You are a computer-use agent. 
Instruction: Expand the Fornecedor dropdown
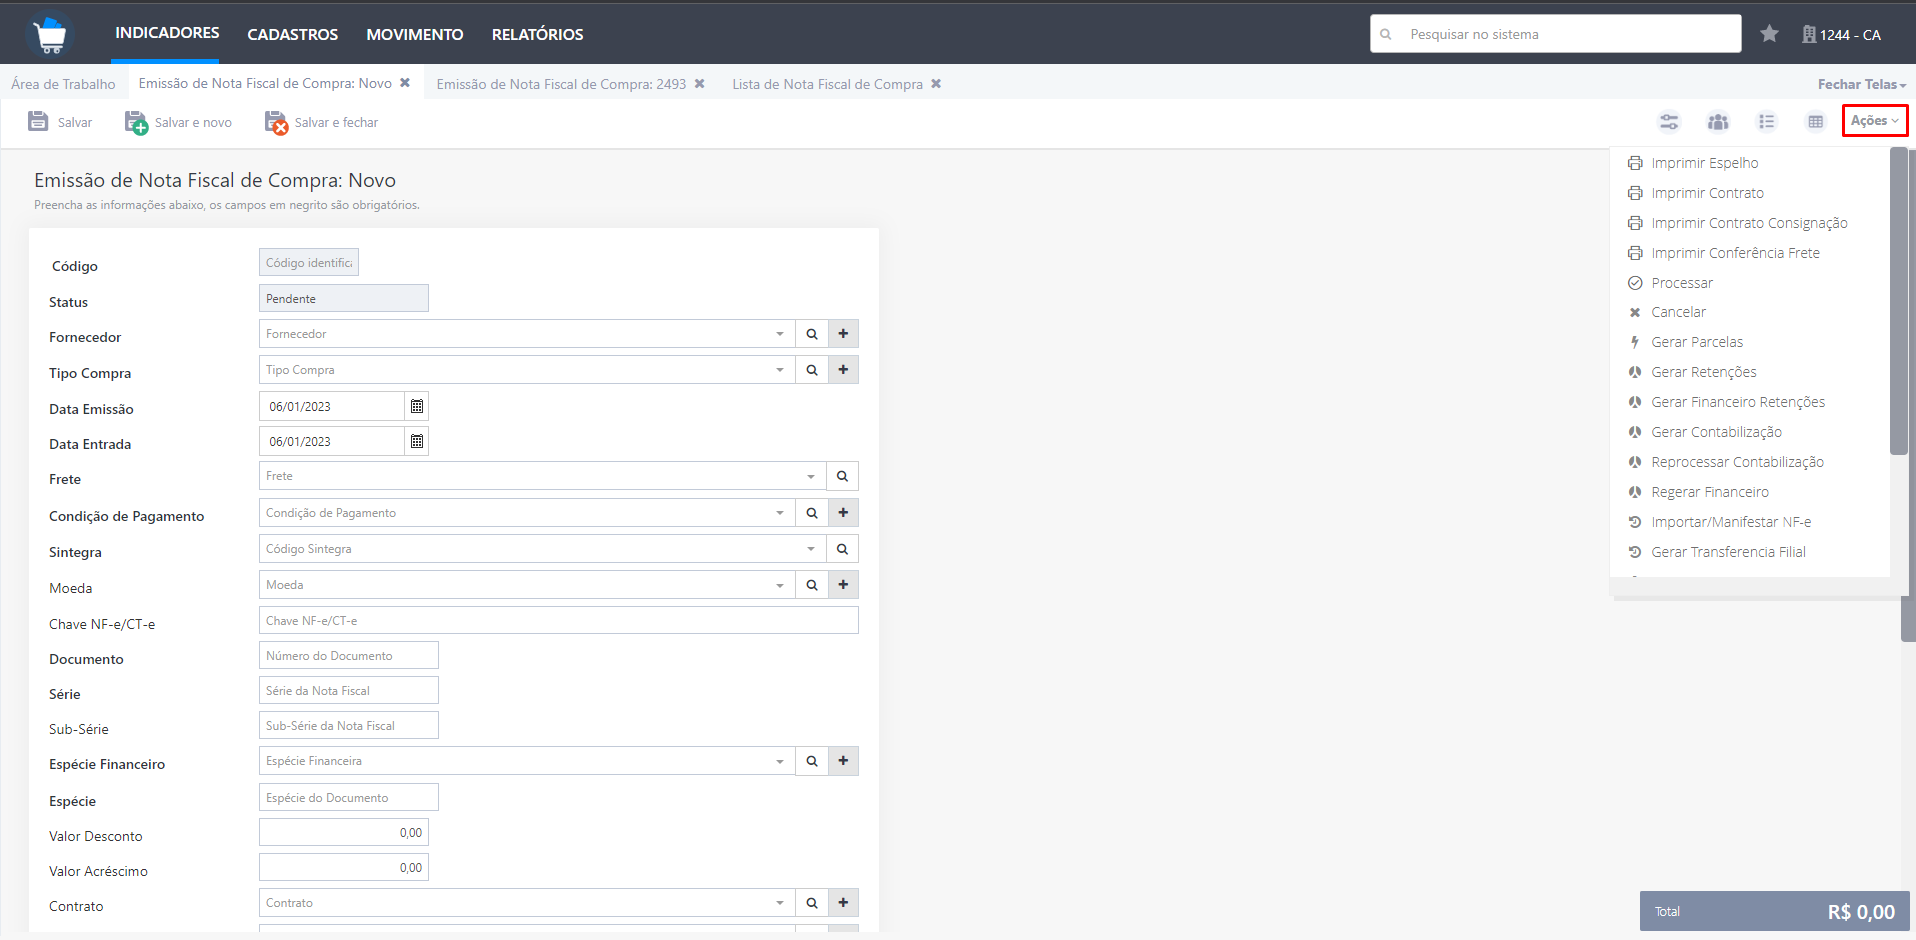780,334
